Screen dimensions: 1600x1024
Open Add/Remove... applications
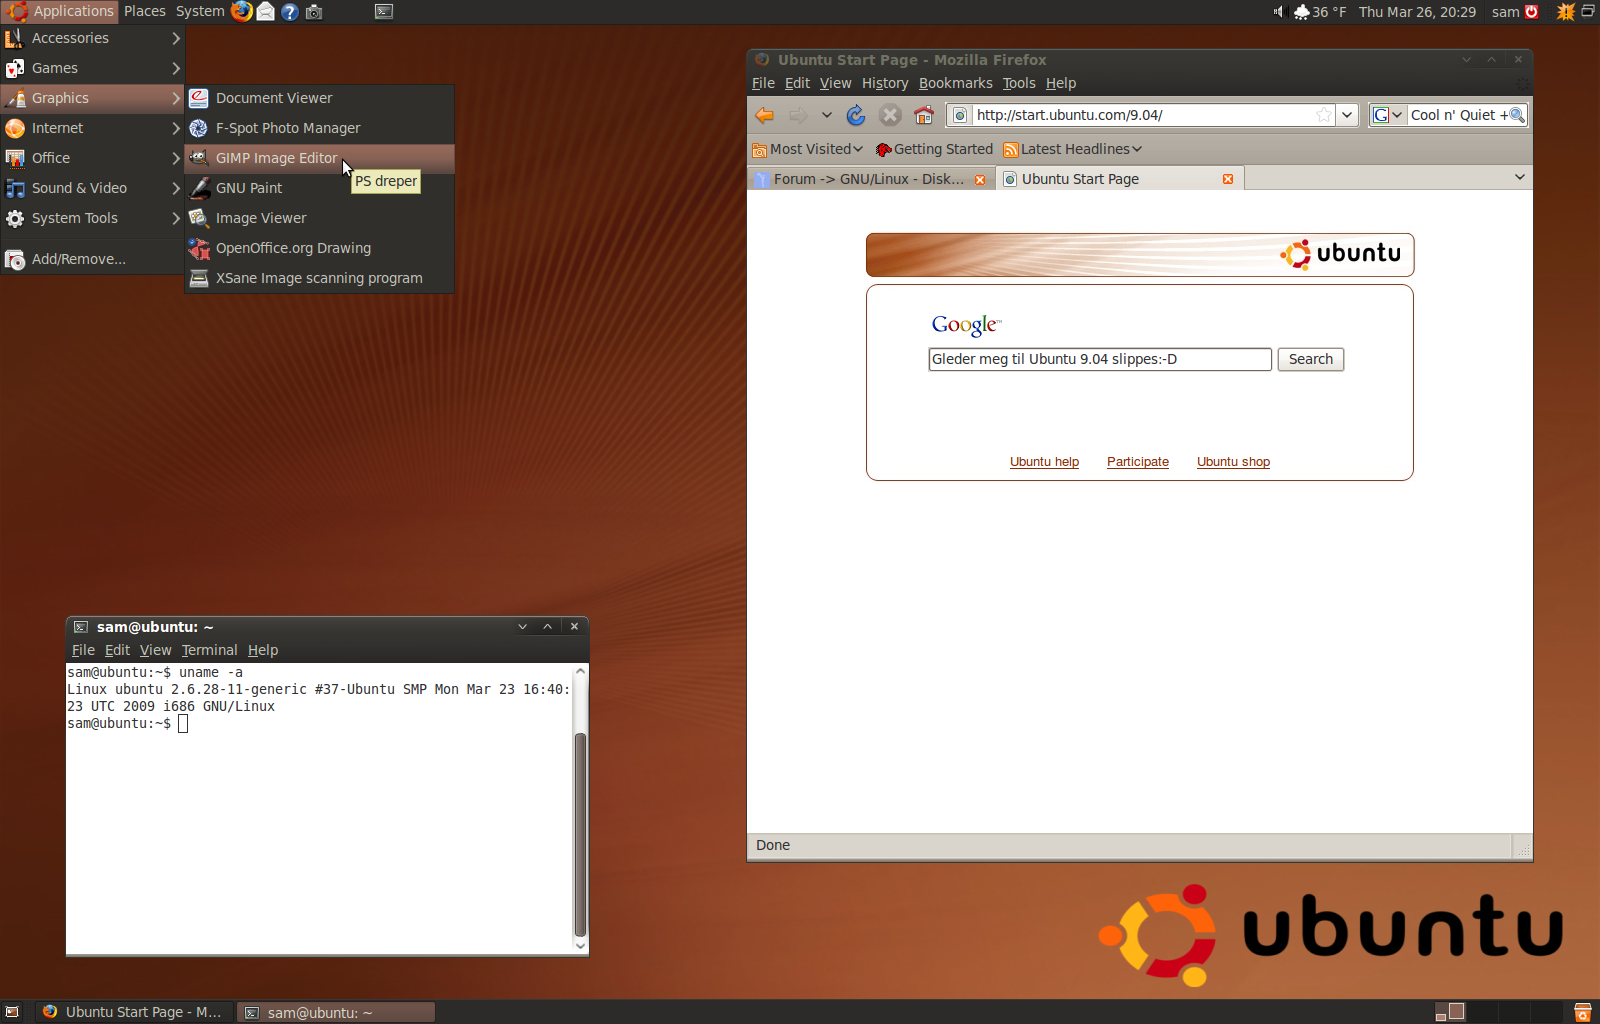pyautogui.click(x=92, y=259)
